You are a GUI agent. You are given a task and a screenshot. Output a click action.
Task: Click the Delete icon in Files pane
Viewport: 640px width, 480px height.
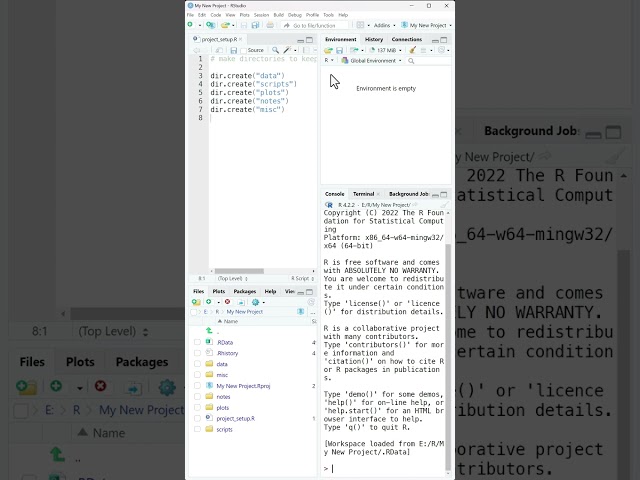point(227,302)
